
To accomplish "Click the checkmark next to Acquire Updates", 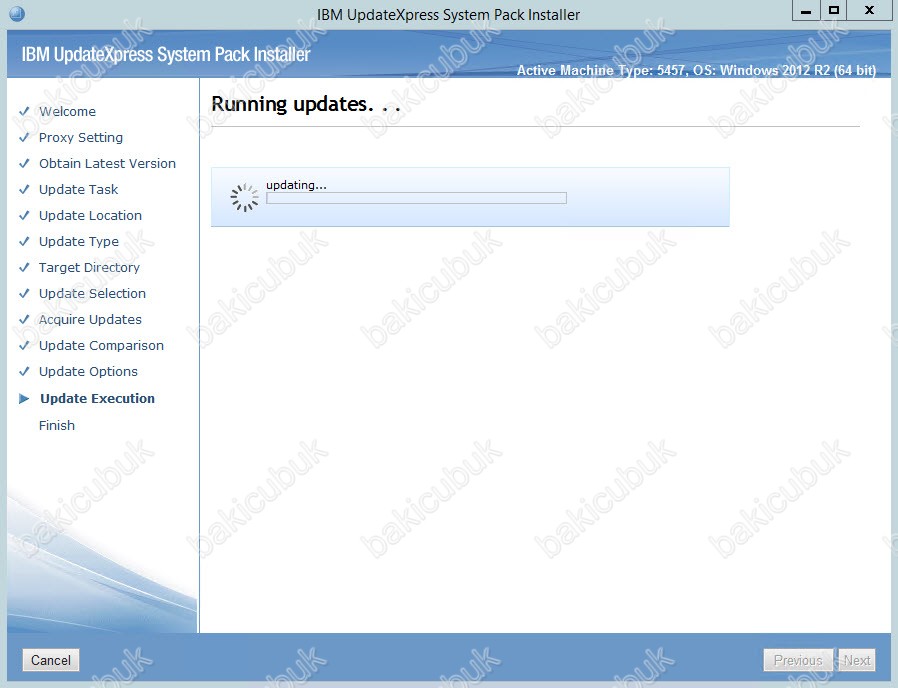I will (x=24, y=319).
